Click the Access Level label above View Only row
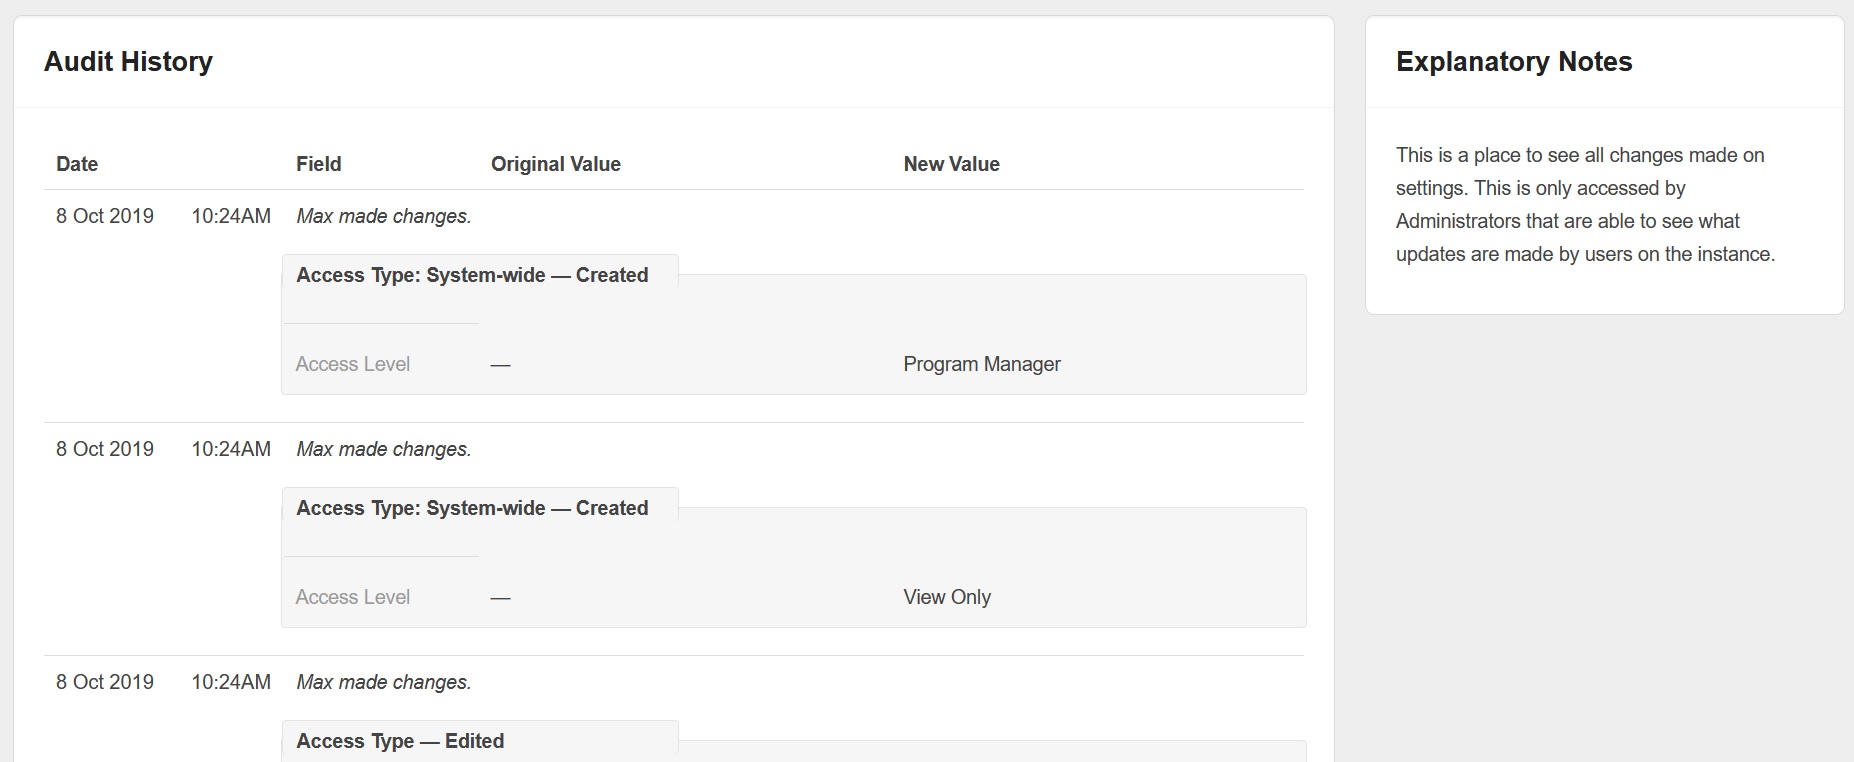1854x762 pixels. [353, 597]
